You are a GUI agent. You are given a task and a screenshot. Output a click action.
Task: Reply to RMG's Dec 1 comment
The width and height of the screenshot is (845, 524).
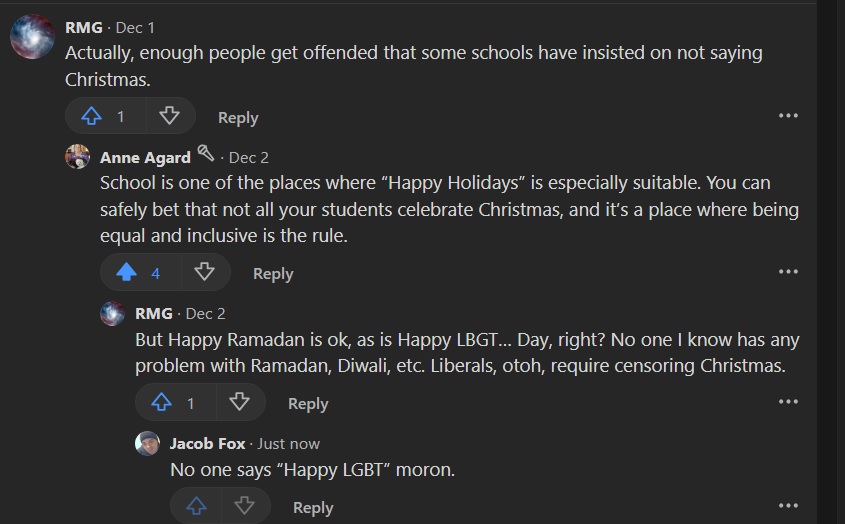(x=238, y=118)
